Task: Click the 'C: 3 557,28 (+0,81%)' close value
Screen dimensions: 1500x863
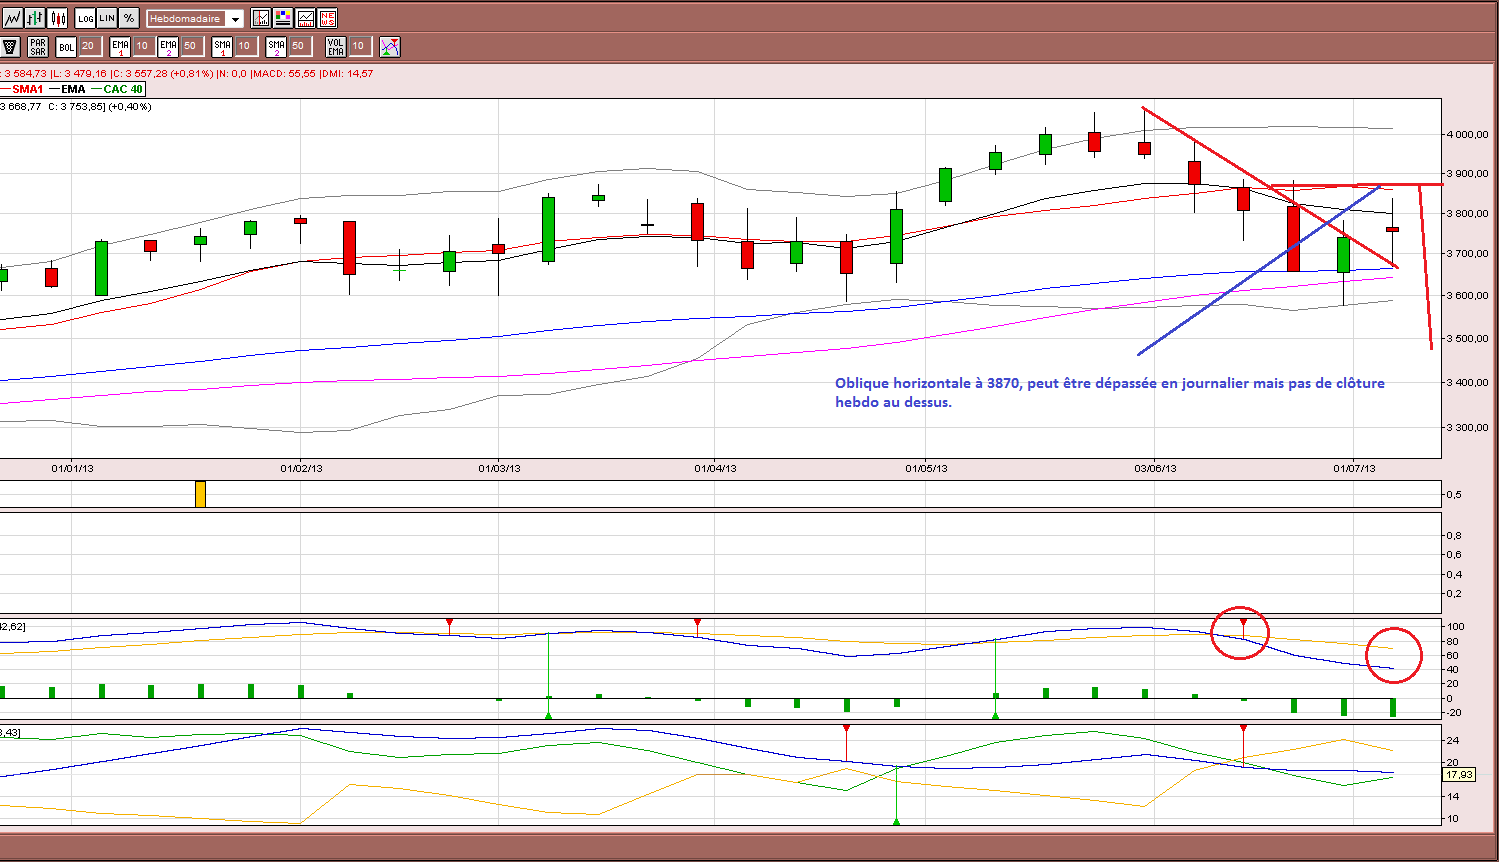Action: [x=162, y=73]
